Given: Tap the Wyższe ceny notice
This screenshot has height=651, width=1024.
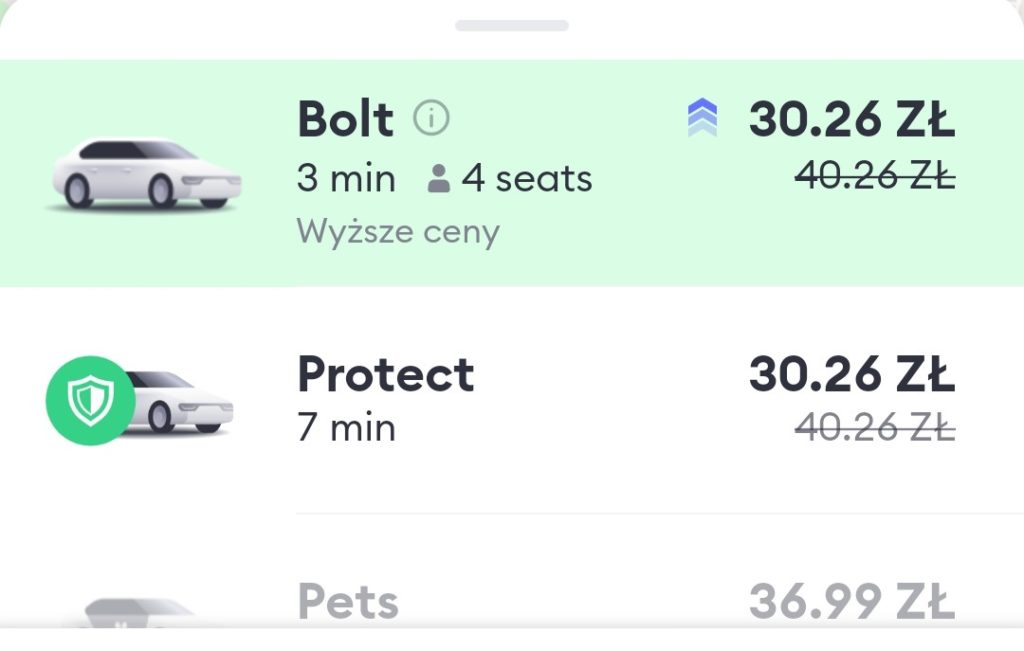Looking at the screenshot, I should click(398, 232).
